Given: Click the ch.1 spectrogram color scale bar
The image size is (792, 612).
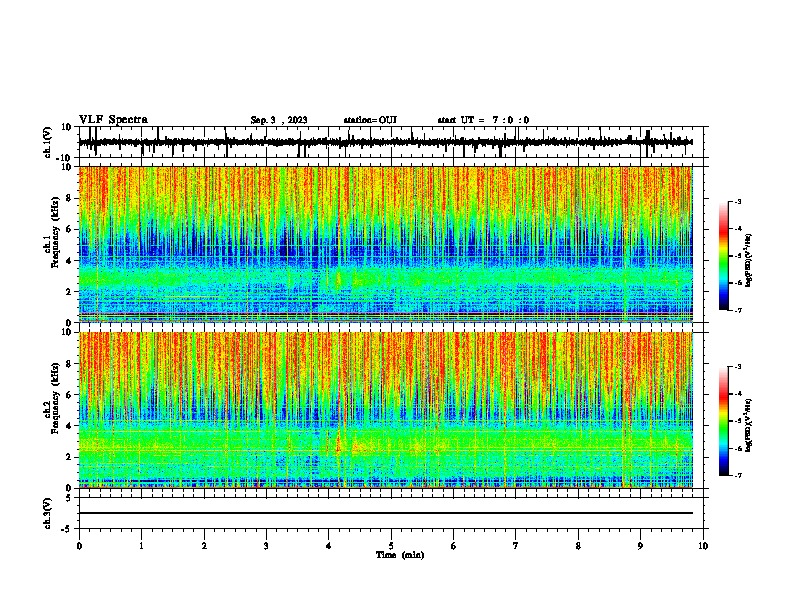Looking at the screenshot, I should point(723,256).
